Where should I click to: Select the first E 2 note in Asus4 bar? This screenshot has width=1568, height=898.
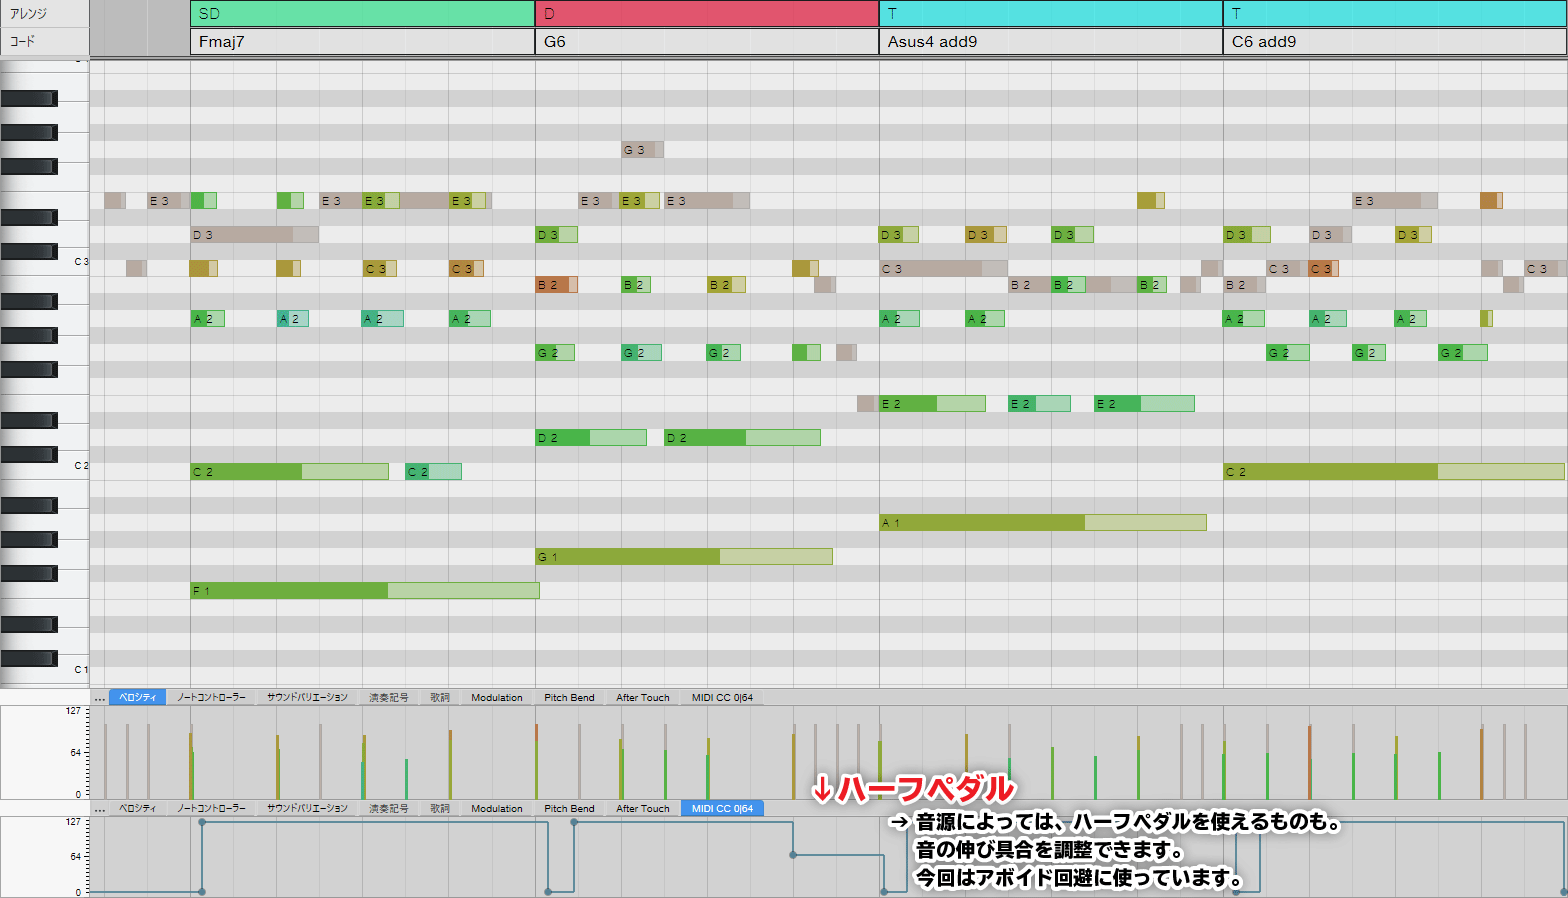click(x=932, y=404)
